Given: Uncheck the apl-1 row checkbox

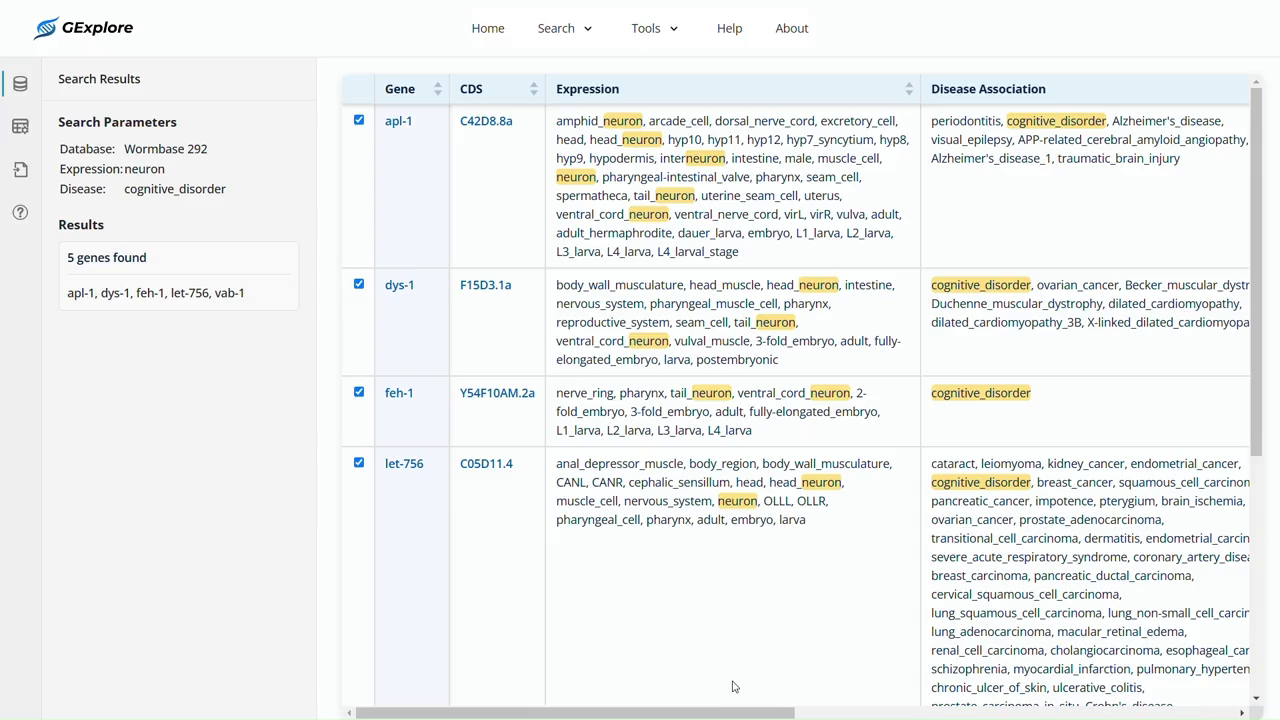Looking at the screenshot, I should [x=359, y=120].
